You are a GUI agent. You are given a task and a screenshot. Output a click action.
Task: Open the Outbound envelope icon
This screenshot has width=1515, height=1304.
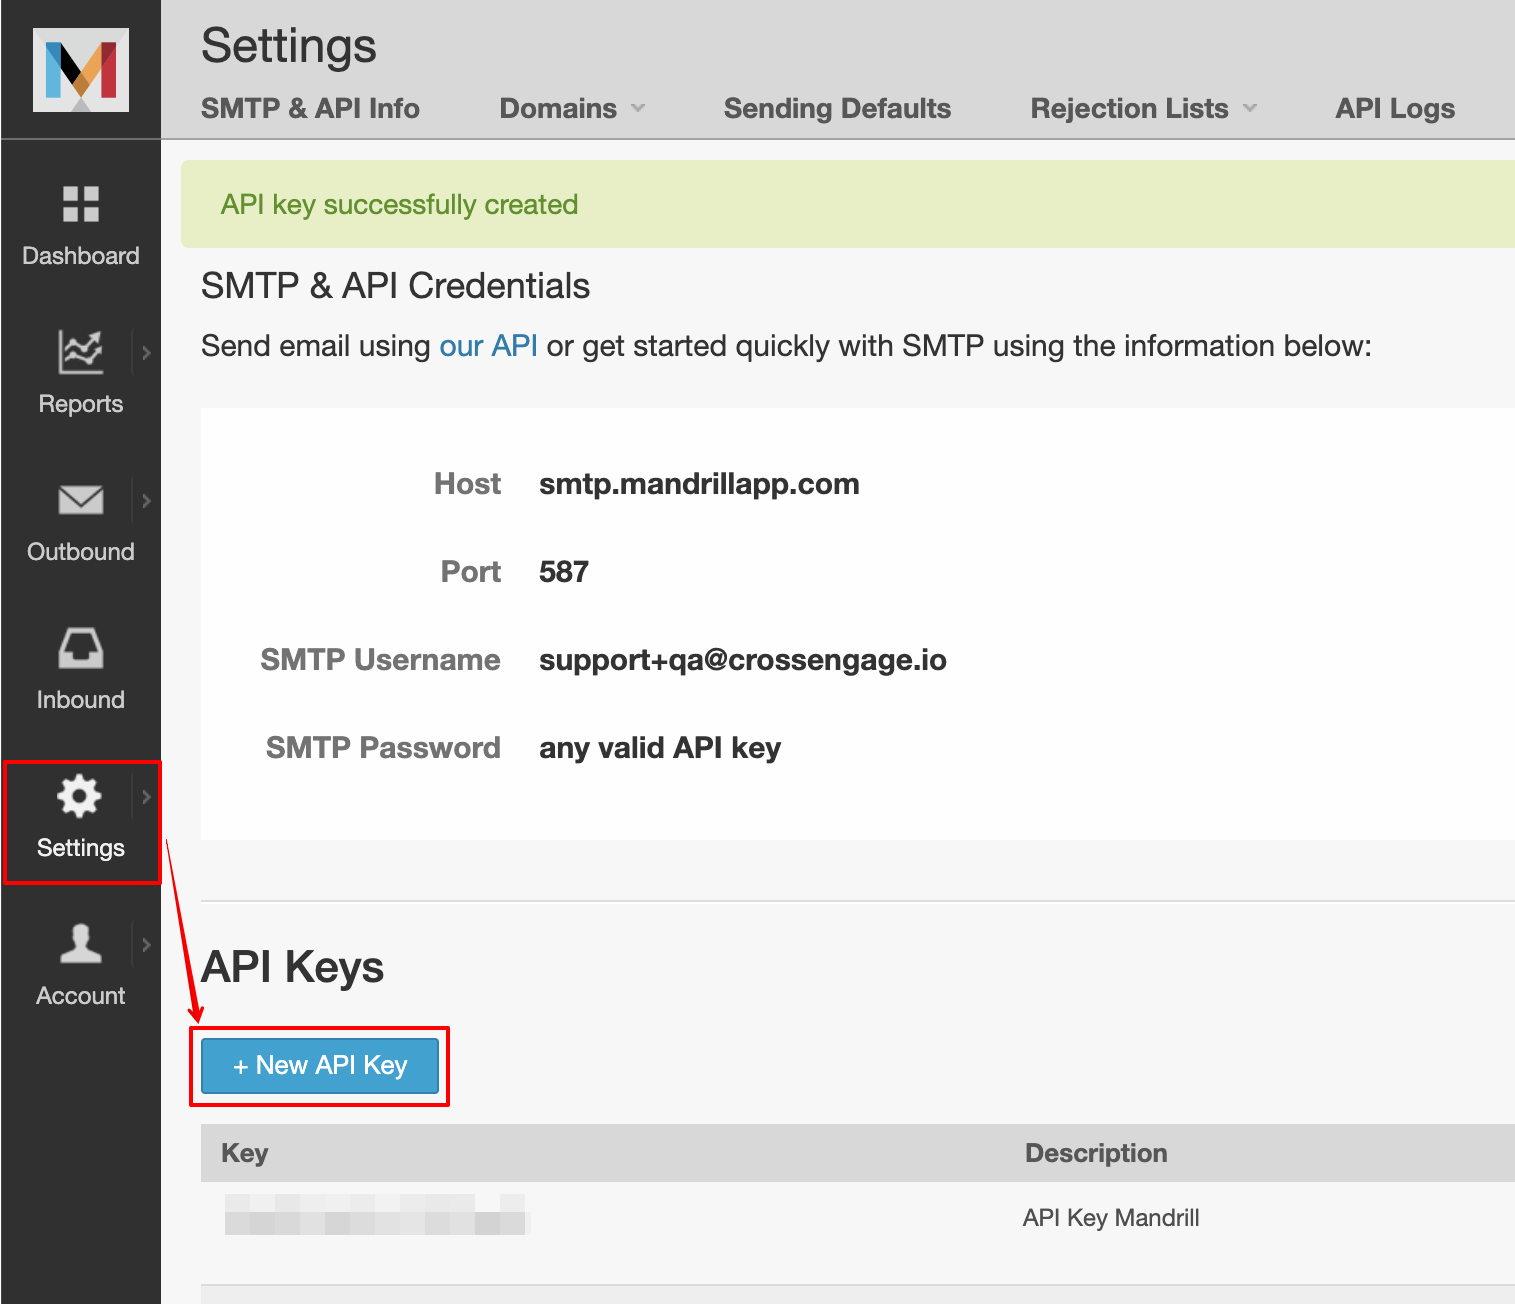click(x=81, y=499)
